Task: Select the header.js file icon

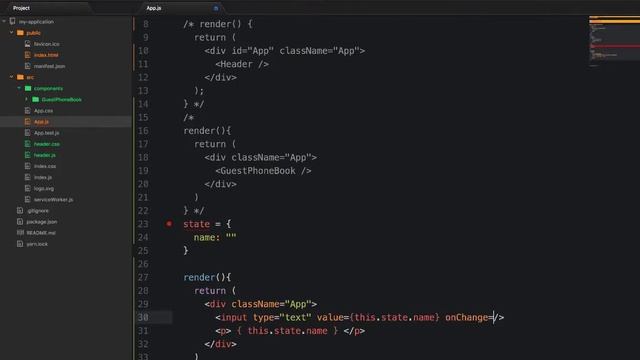Action: (27, 155)
